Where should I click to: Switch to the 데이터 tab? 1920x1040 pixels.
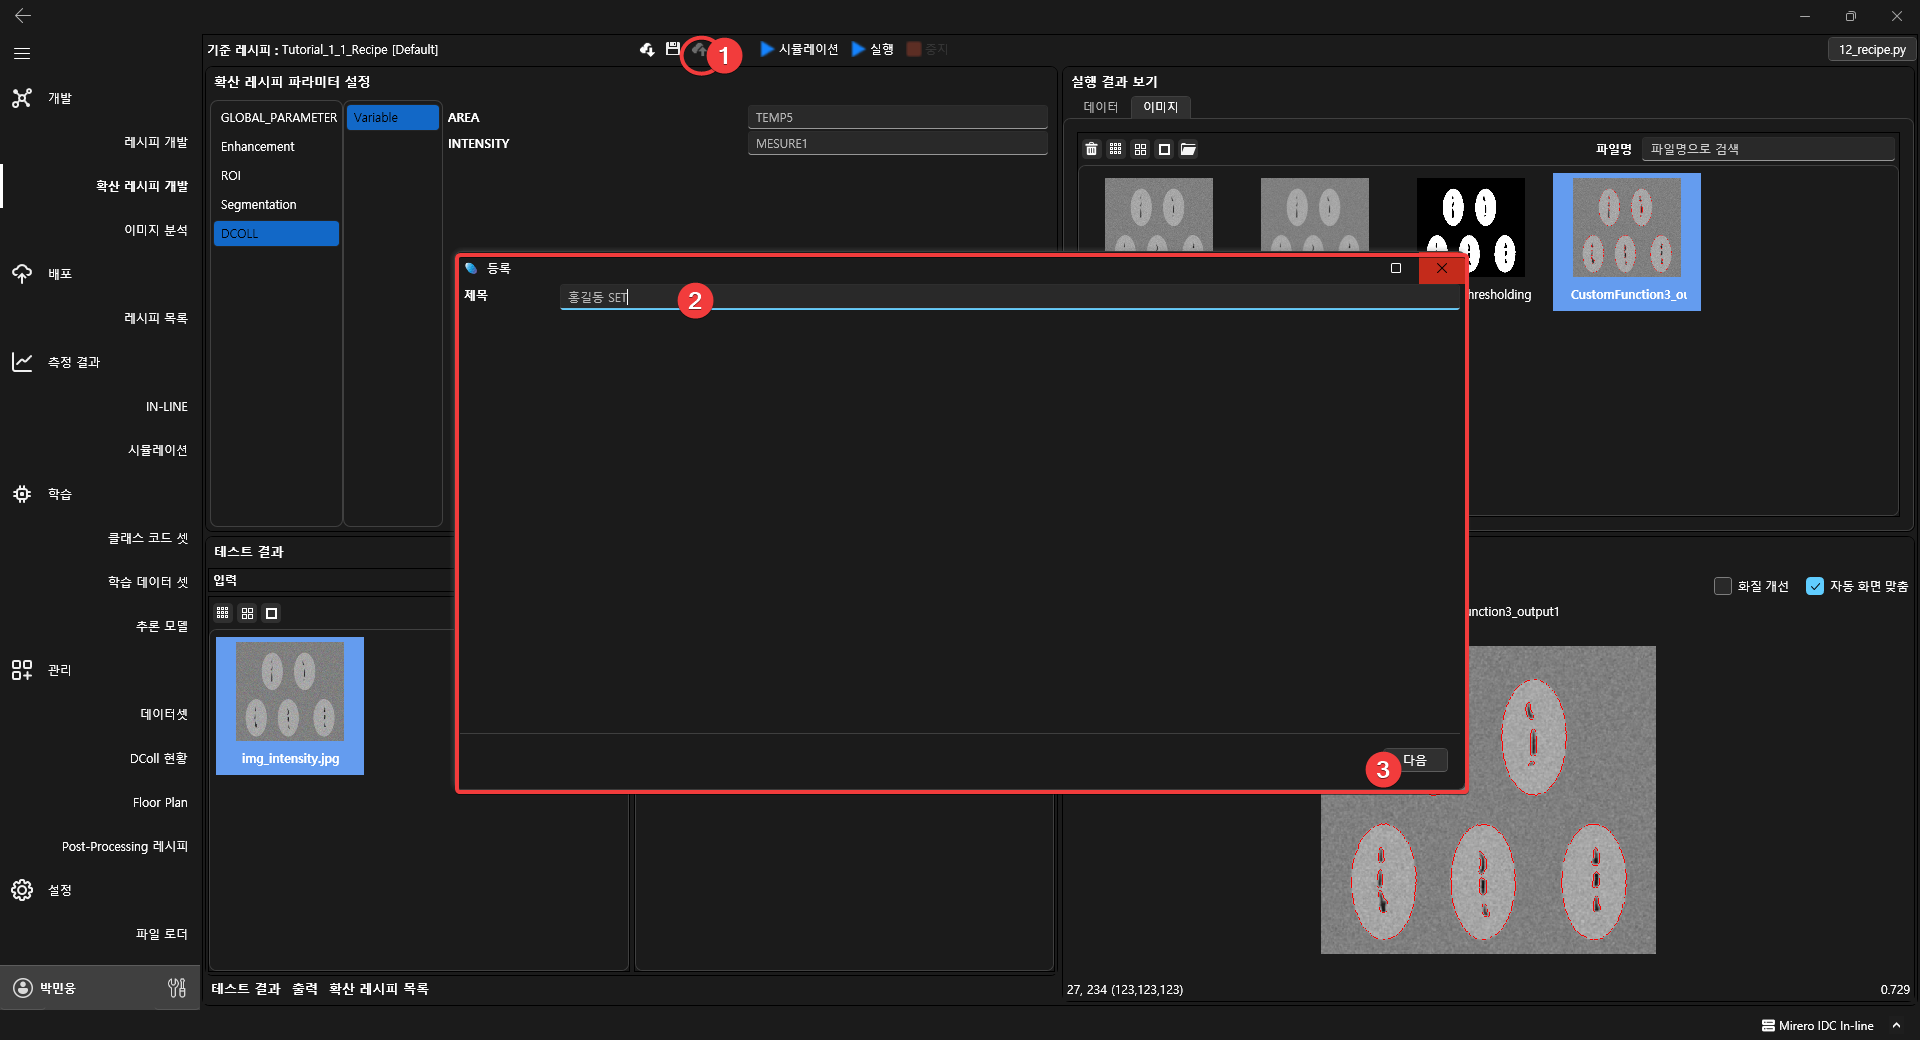pyautogui.click(x=1100, y=107)
